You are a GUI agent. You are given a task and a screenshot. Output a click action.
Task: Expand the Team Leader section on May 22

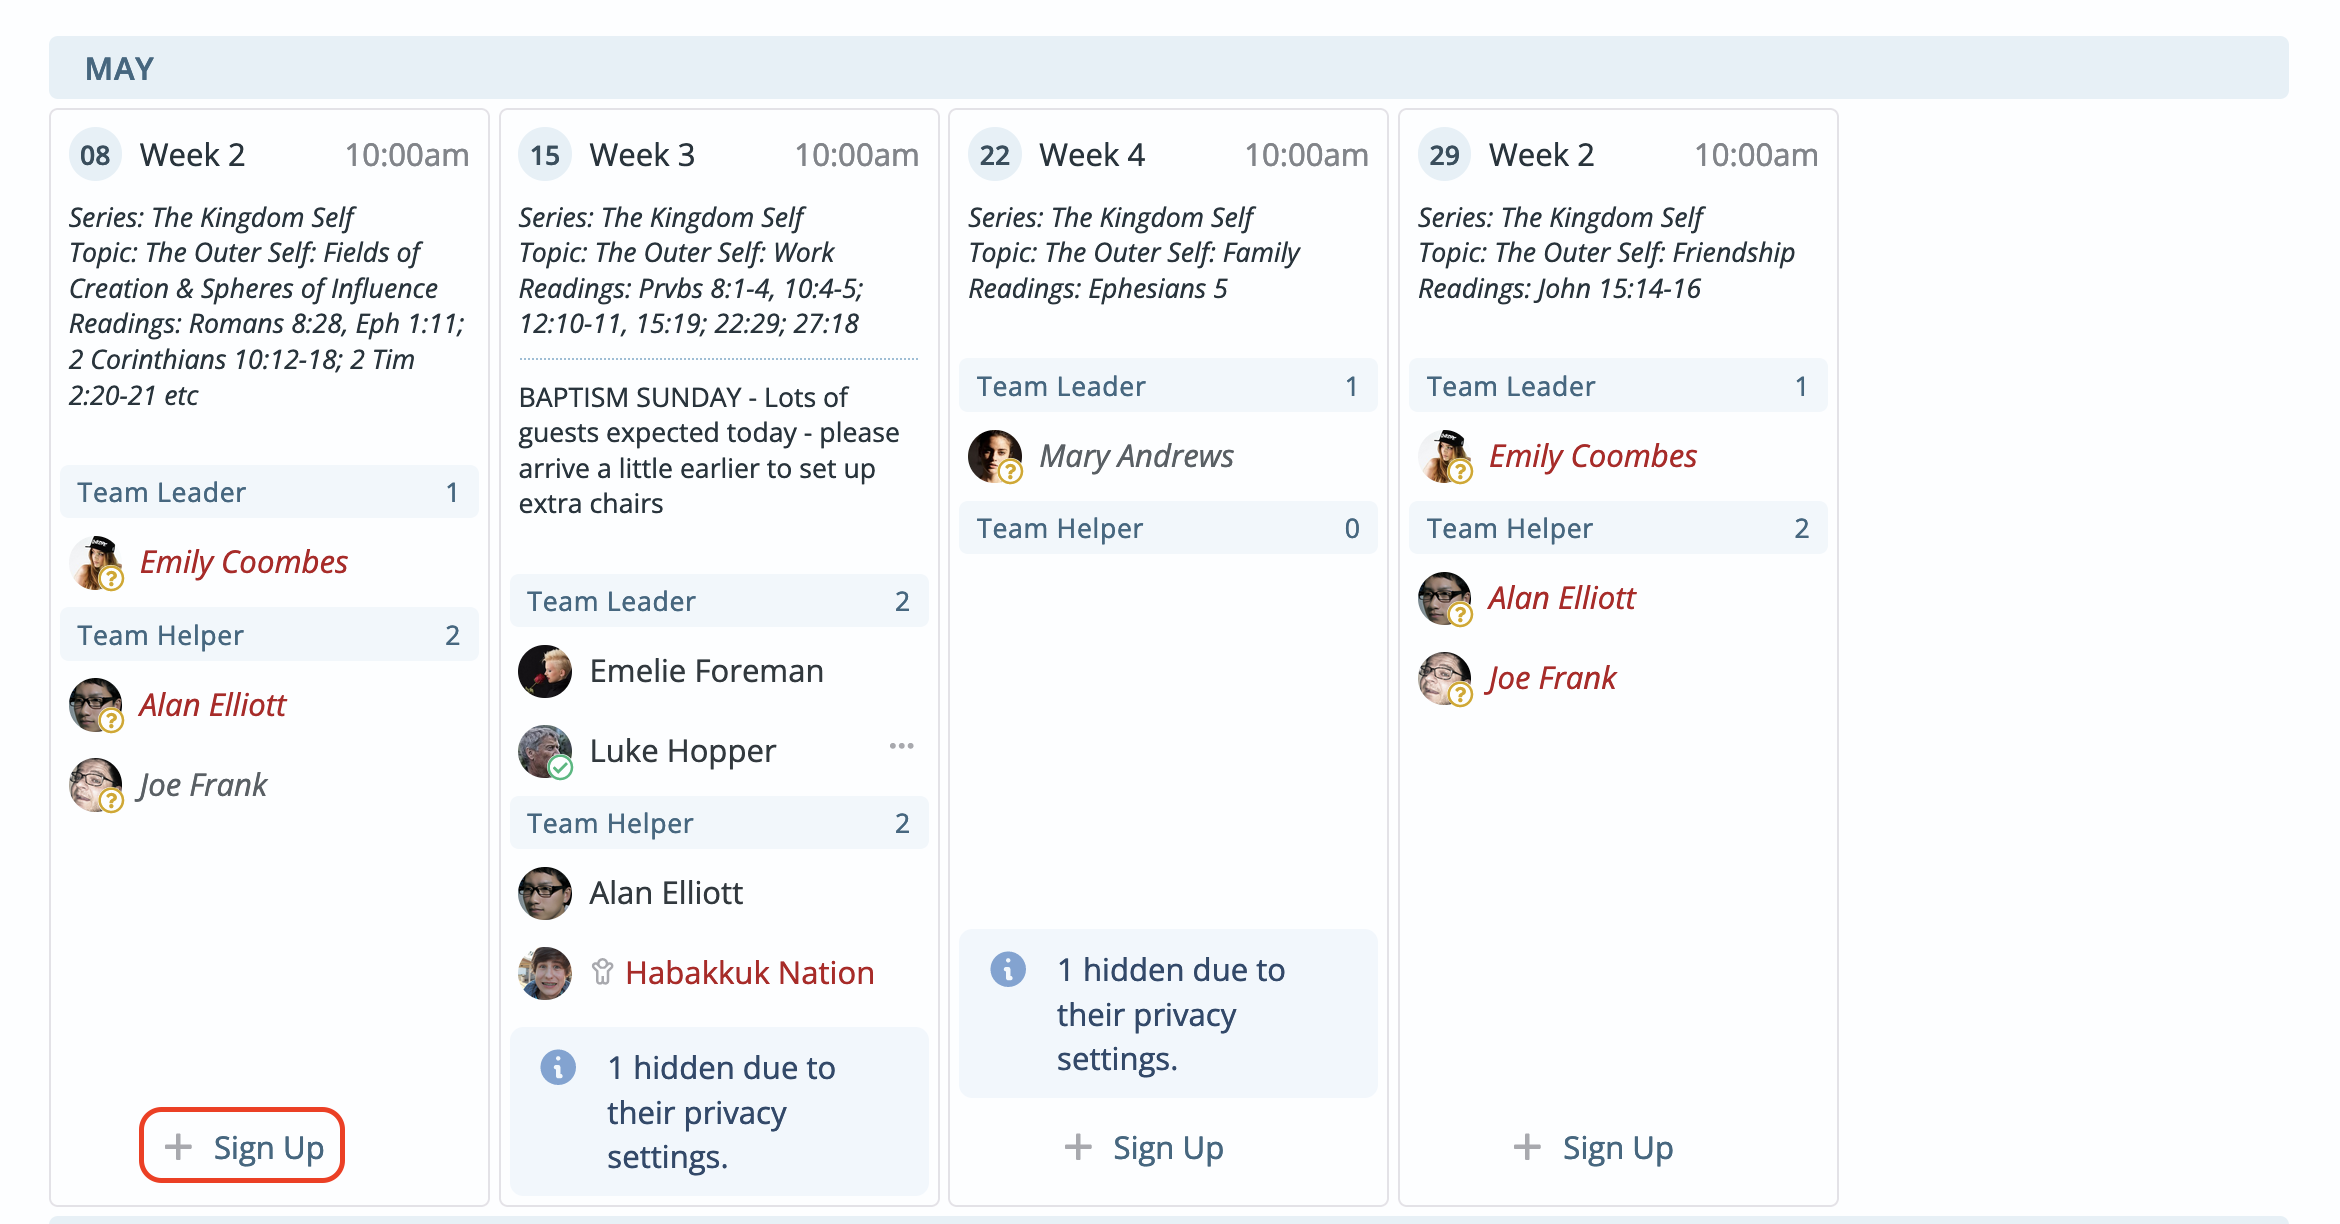[x=1167, y=385]
